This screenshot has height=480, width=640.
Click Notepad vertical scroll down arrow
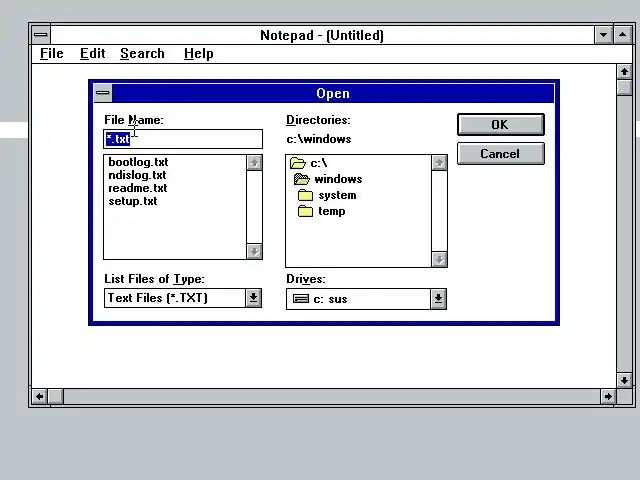[x=624, y=380]
